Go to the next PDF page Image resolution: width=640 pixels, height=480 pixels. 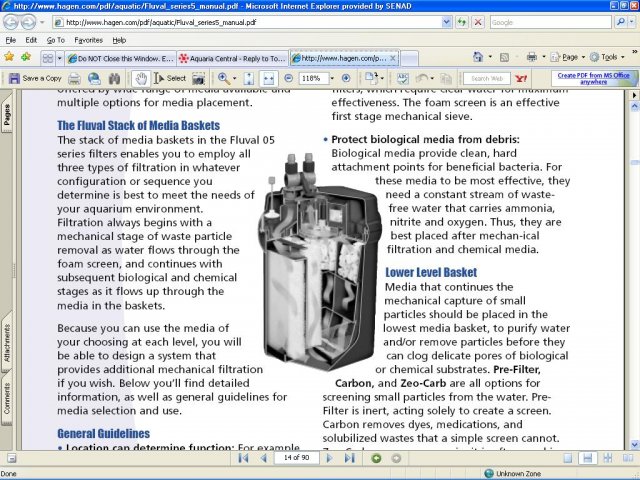pos(329,458)
